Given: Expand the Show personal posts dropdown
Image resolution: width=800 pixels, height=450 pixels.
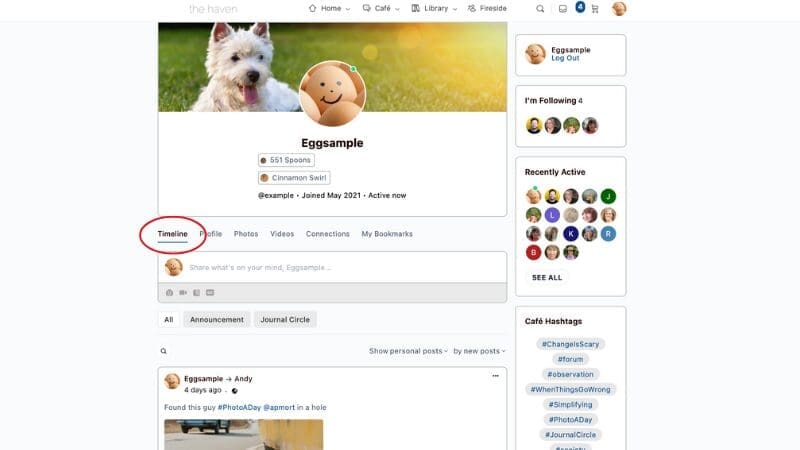Looking at the screenshot, I should [x=408, y=351].
